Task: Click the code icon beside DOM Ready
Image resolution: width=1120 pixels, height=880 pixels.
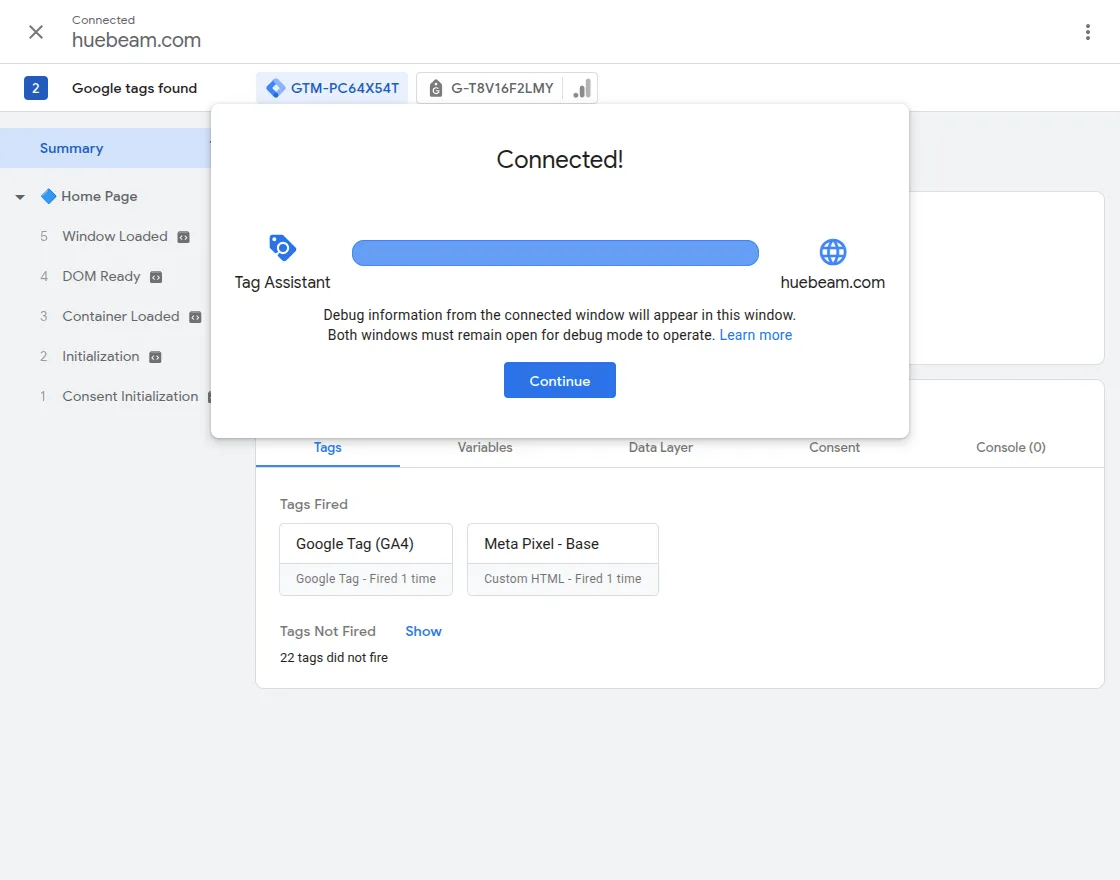Action: click(156, 277)
